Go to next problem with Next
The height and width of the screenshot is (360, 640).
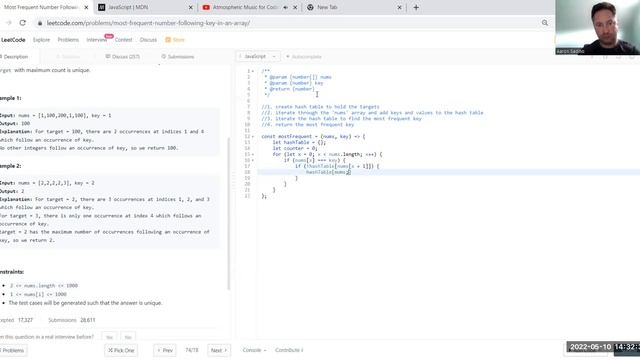pyautogui.click(x=219, y=350)
